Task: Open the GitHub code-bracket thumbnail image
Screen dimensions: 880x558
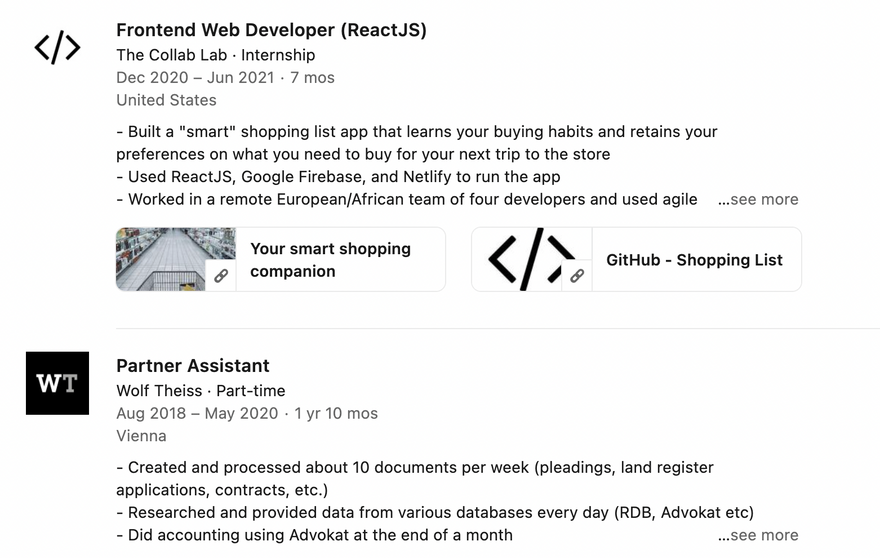Action: (531, 259)
